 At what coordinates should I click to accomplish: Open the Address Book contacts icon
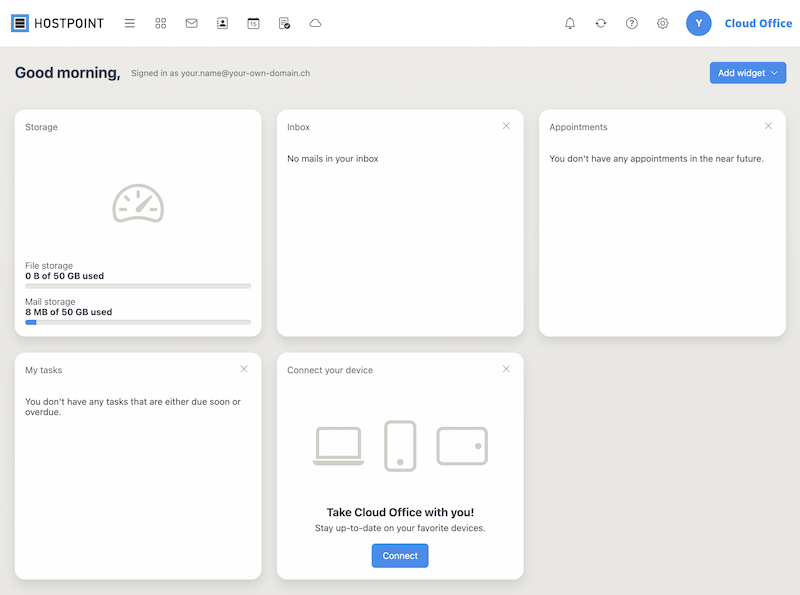tap(222, 23)
